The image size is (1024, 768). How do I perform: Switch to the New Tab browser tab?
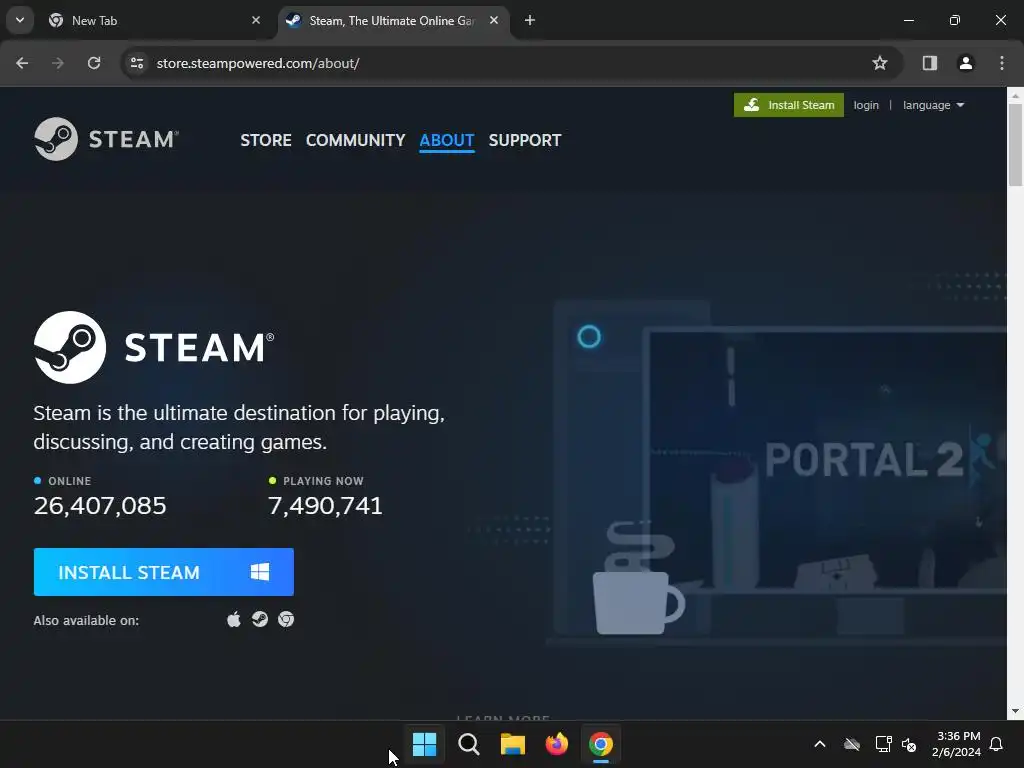[154, 21]
